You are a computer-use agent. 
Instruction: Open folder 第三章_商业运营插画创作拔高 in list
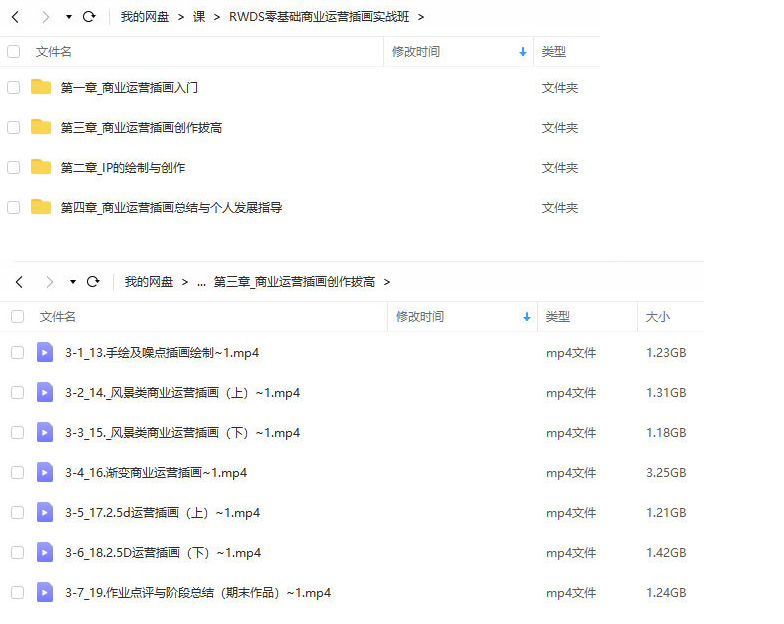[142, 128]
